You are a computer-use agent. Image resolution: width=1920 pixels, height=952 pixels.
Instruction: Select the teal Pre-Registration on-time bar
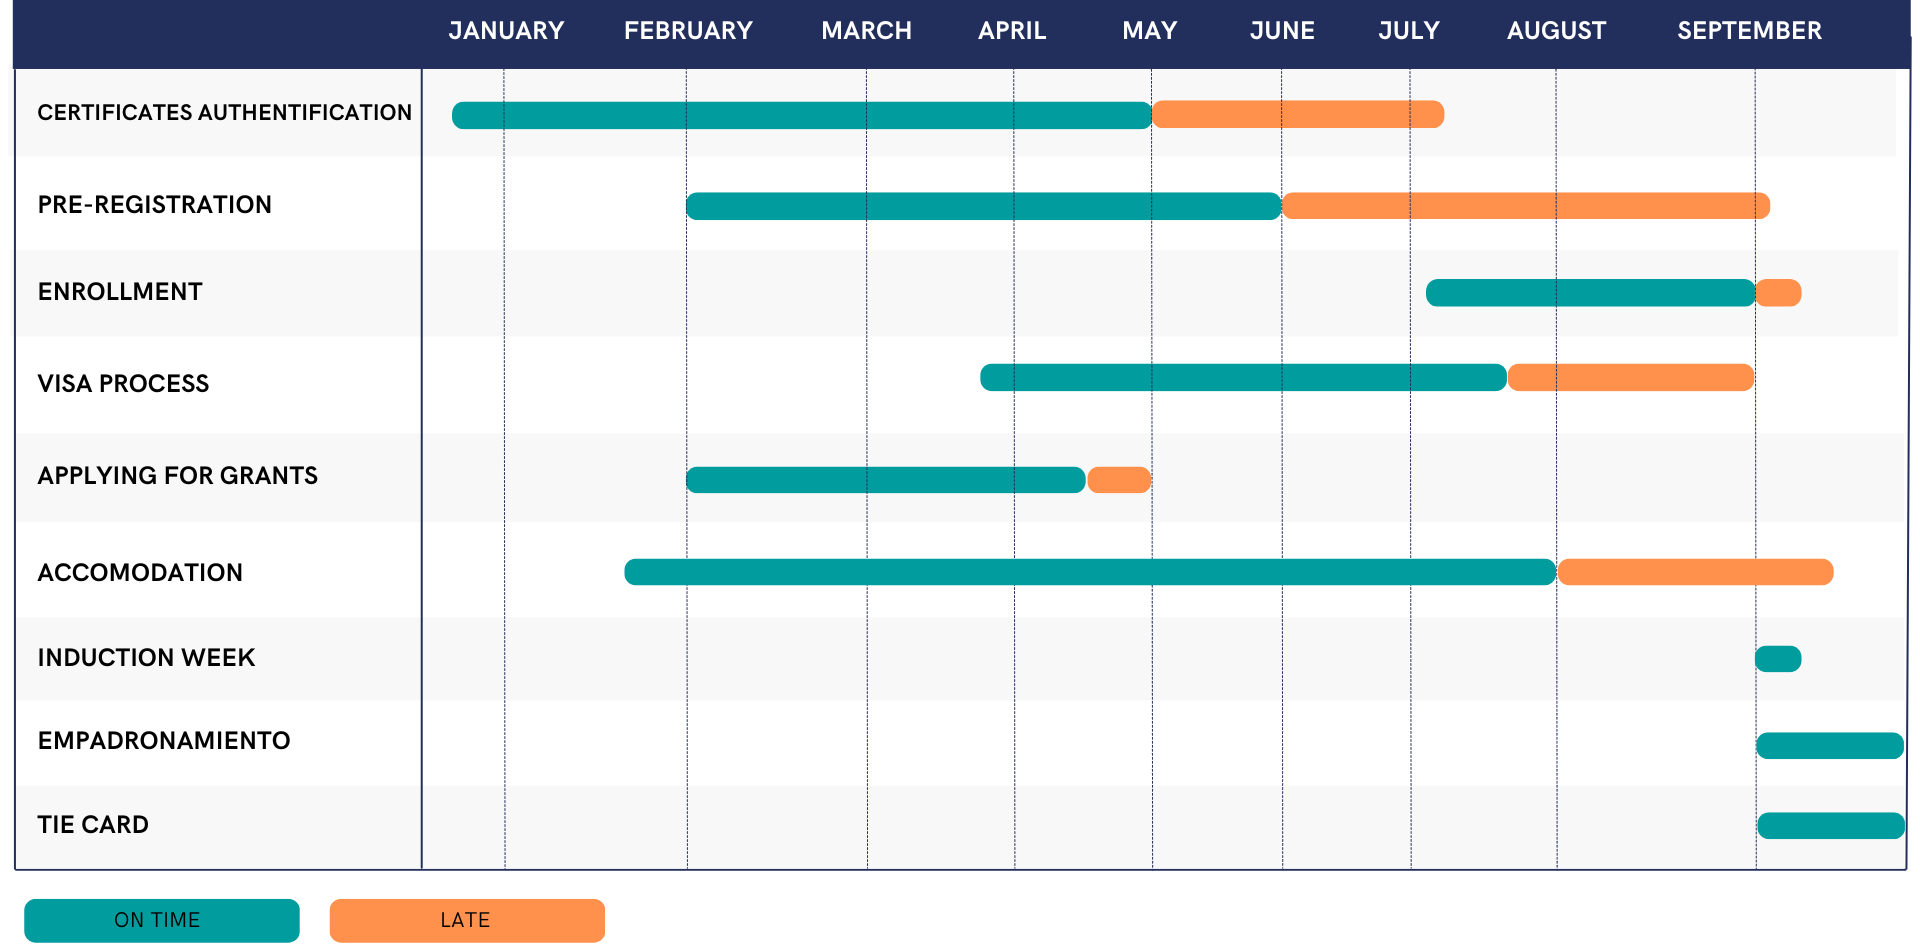click(983, 206)
